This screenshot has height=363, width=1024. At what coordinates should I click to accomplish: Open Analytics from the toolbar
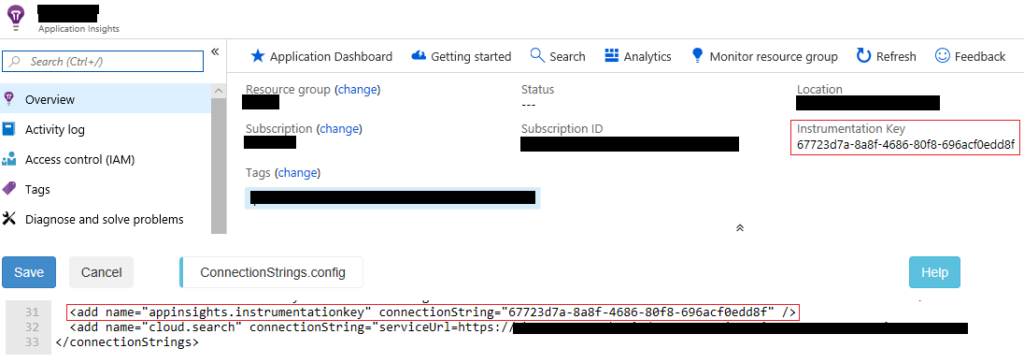coord(638,57)
